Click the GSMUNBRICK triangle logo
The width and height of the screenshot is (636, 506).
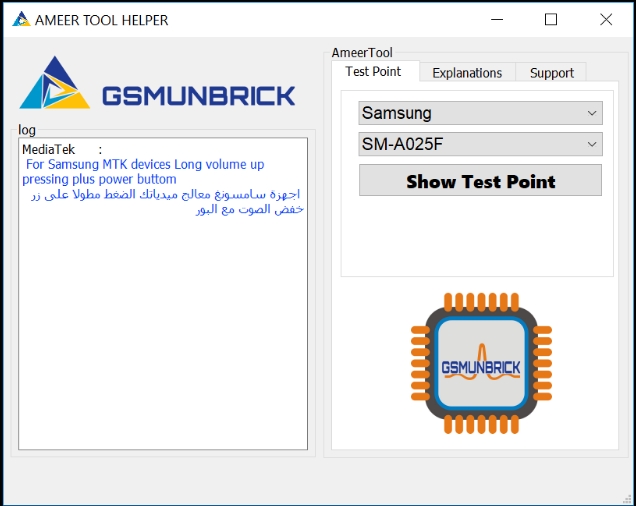55,83
